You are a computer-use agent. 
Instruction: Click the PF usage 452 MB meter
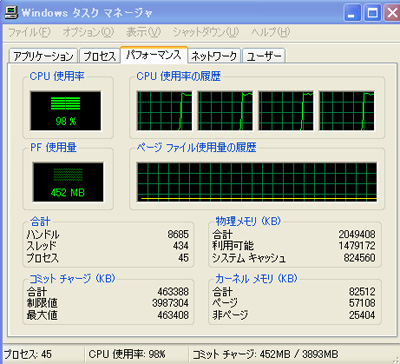click(x=68, y=182)
